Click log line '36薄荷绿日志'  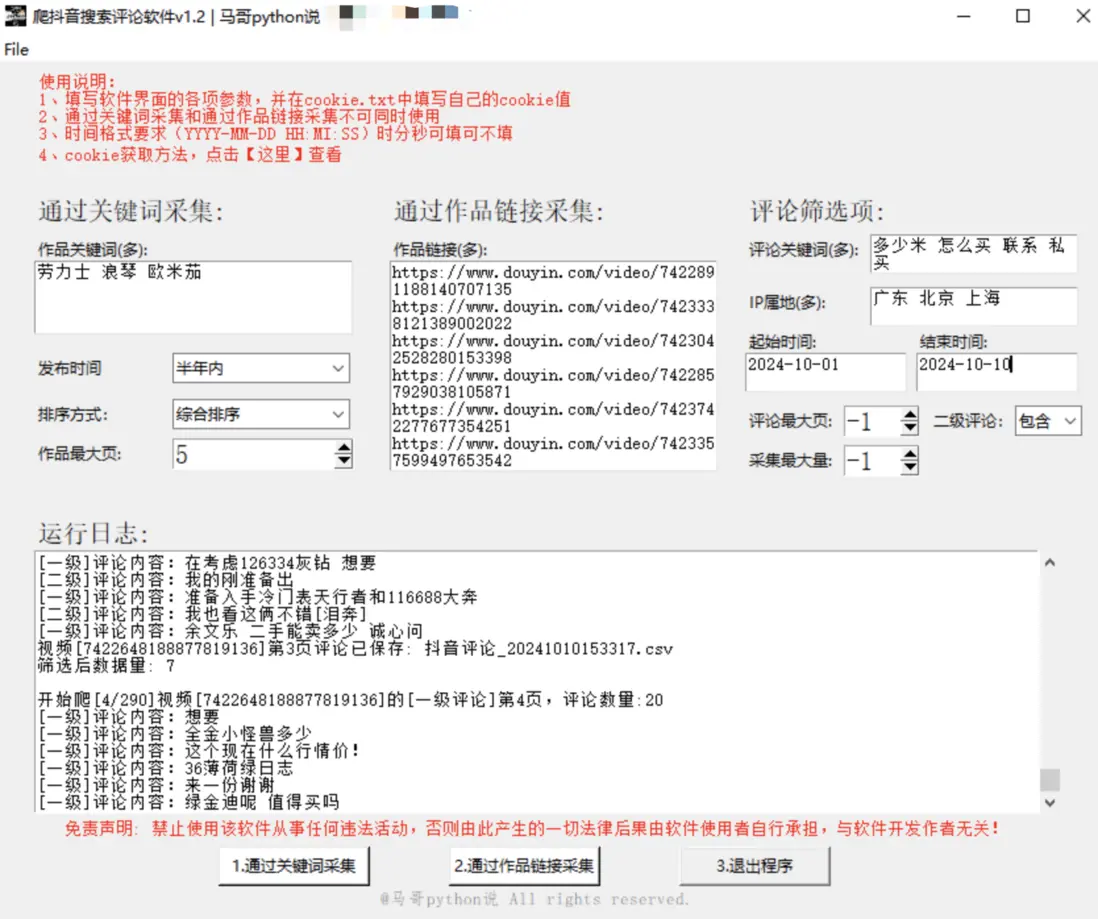click(165, 768)
